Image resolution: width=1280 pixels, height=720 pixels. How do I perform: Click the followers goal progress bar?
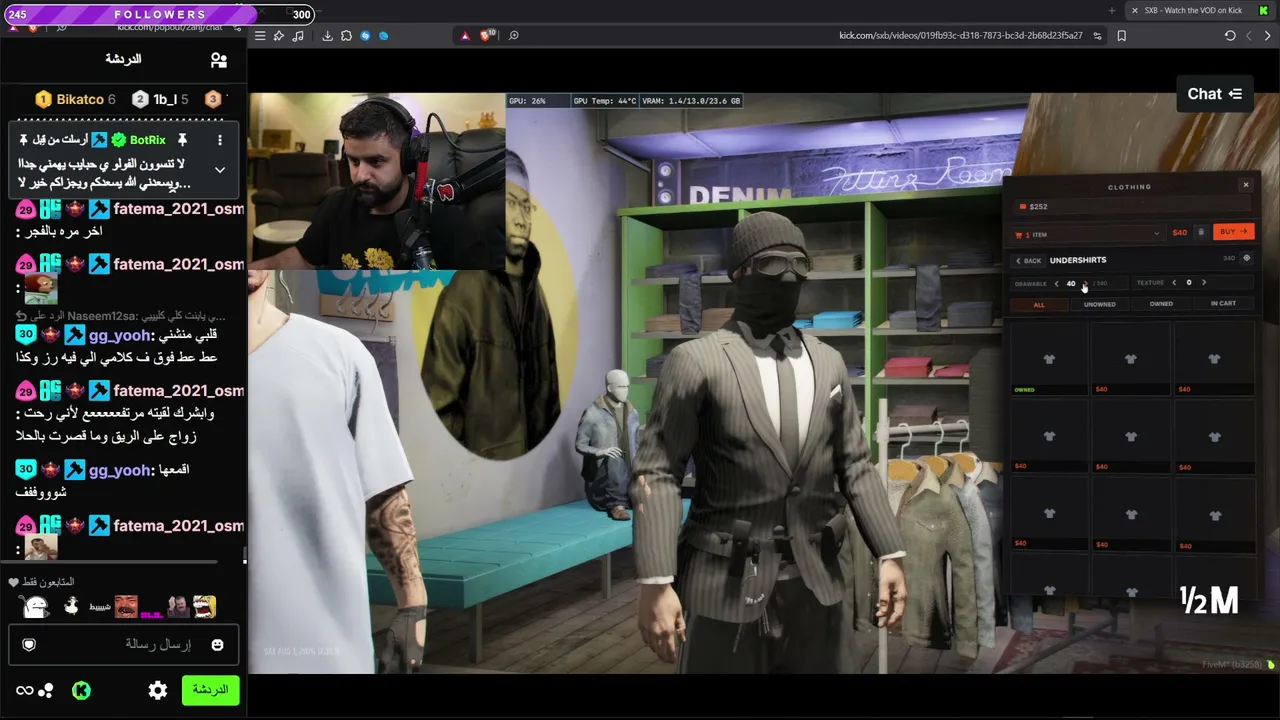[158, 14]
